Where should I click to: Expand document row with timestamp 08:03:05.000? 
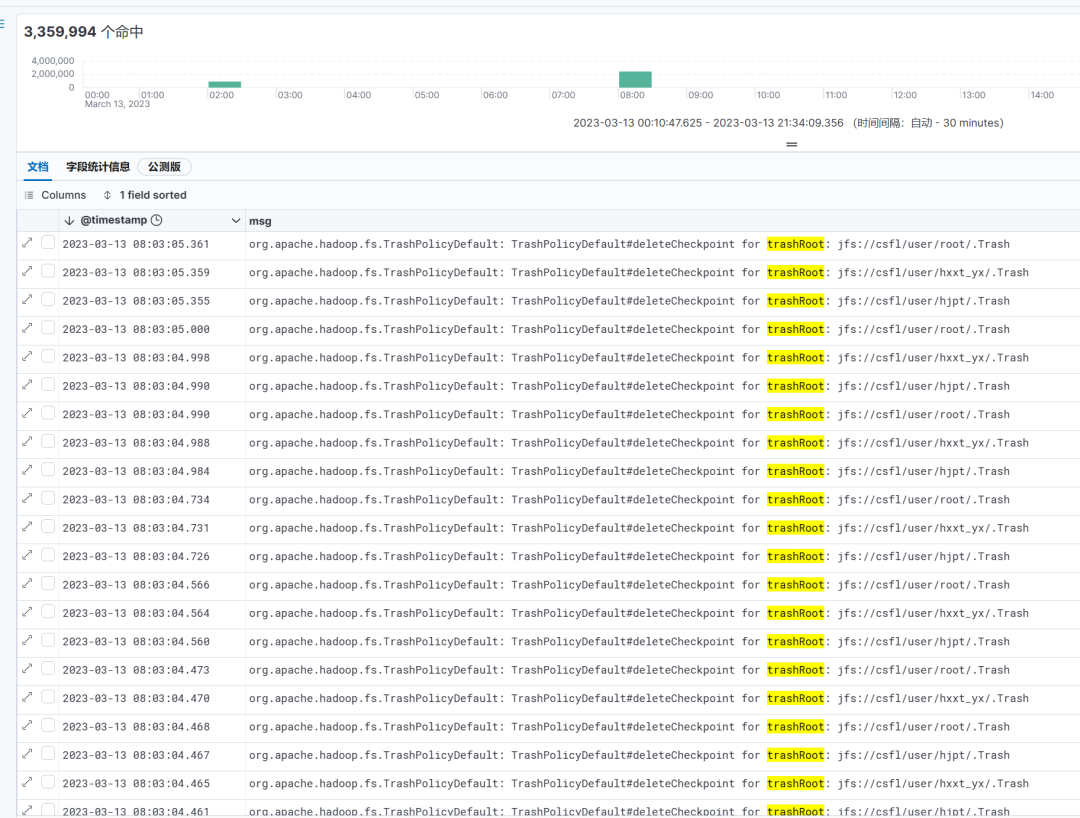tap(27, 328)
